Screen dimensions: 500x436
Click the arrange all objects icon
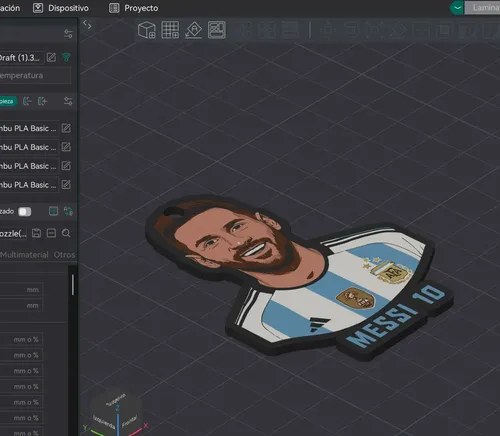[217, 30]
